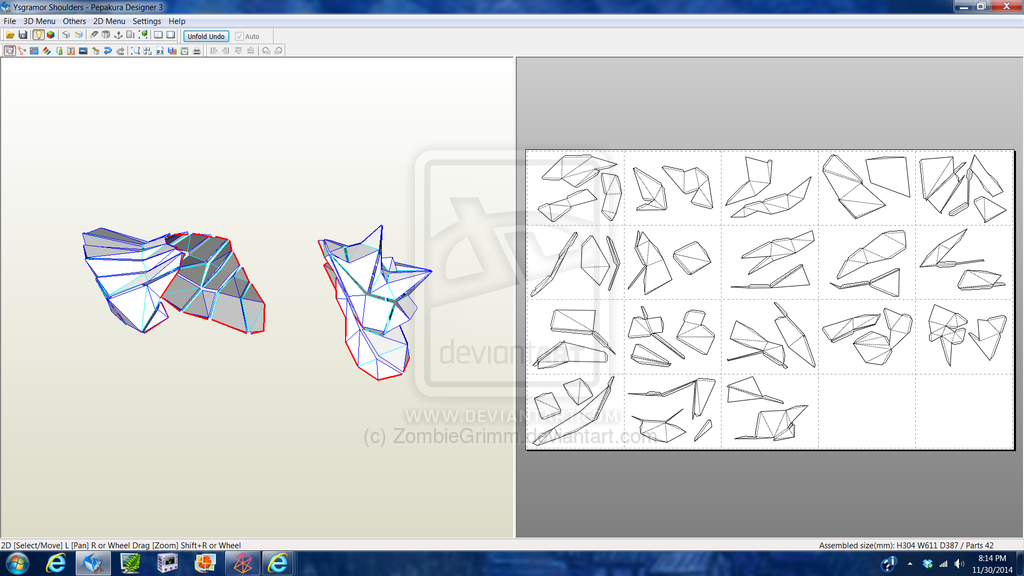
Task: Click the dashed-selection zoom icon
Action: click(x=135, y=50)
